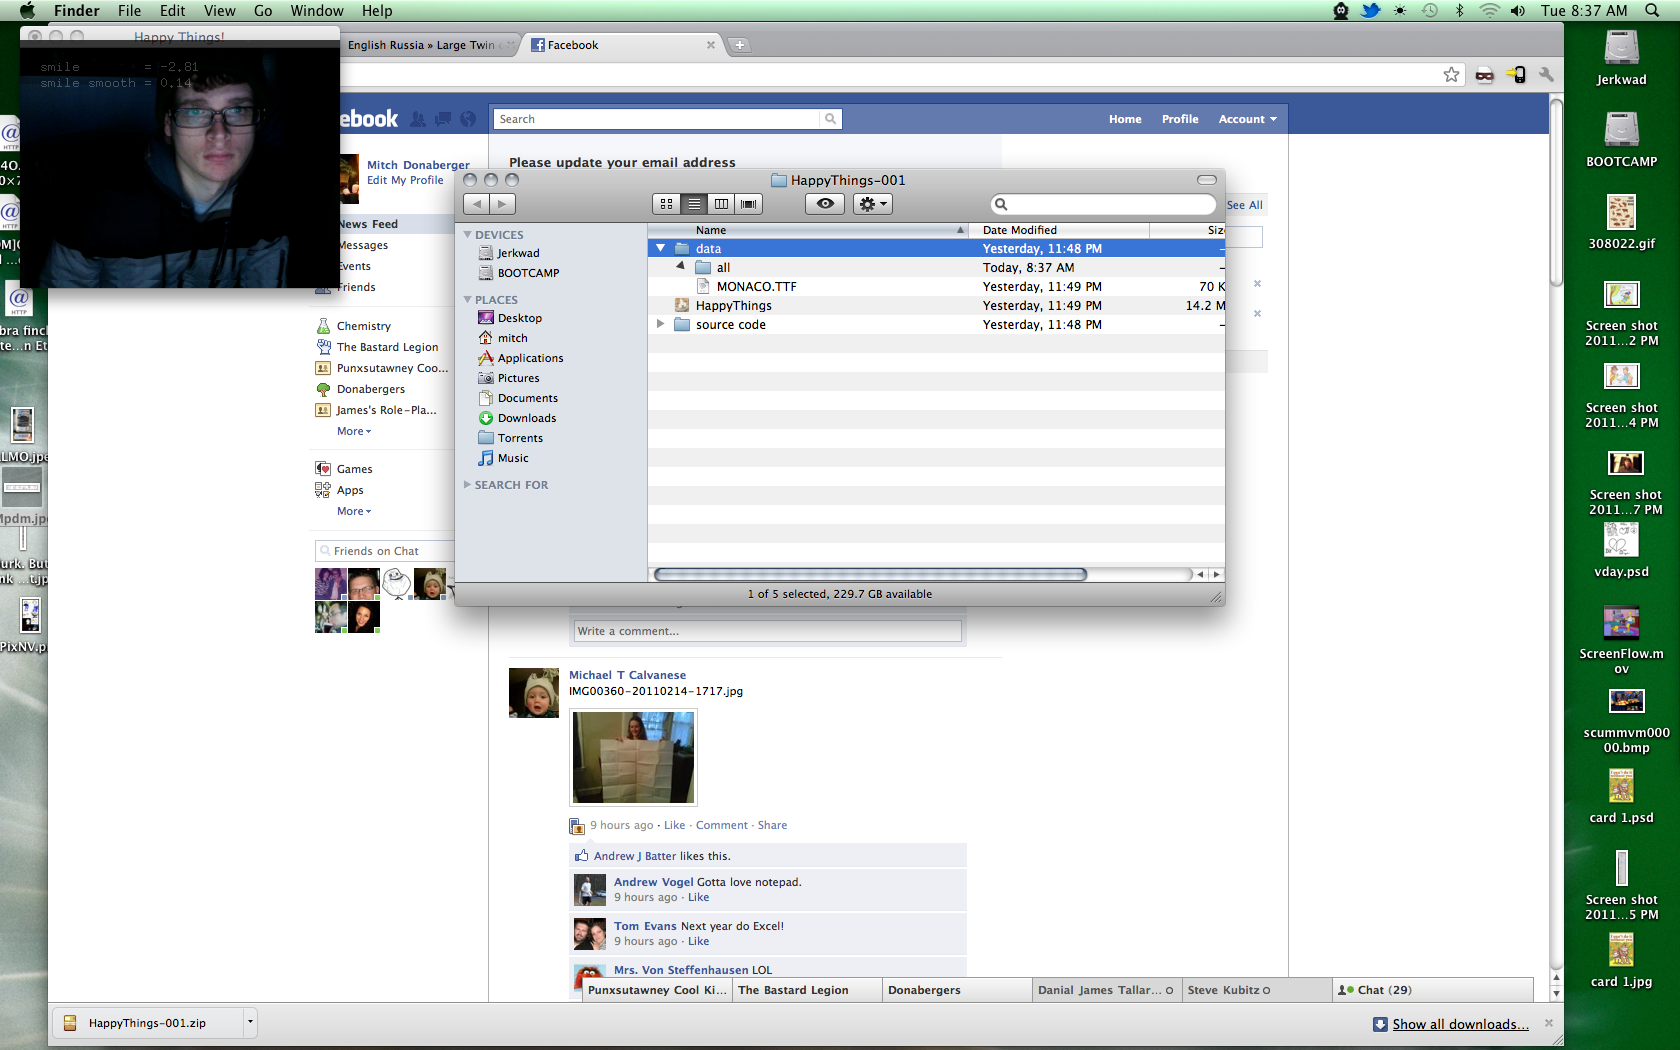Switch Finder to column view
Image resolution: width=1680 pixels, height=1050 pixels.
coord(721,204)
